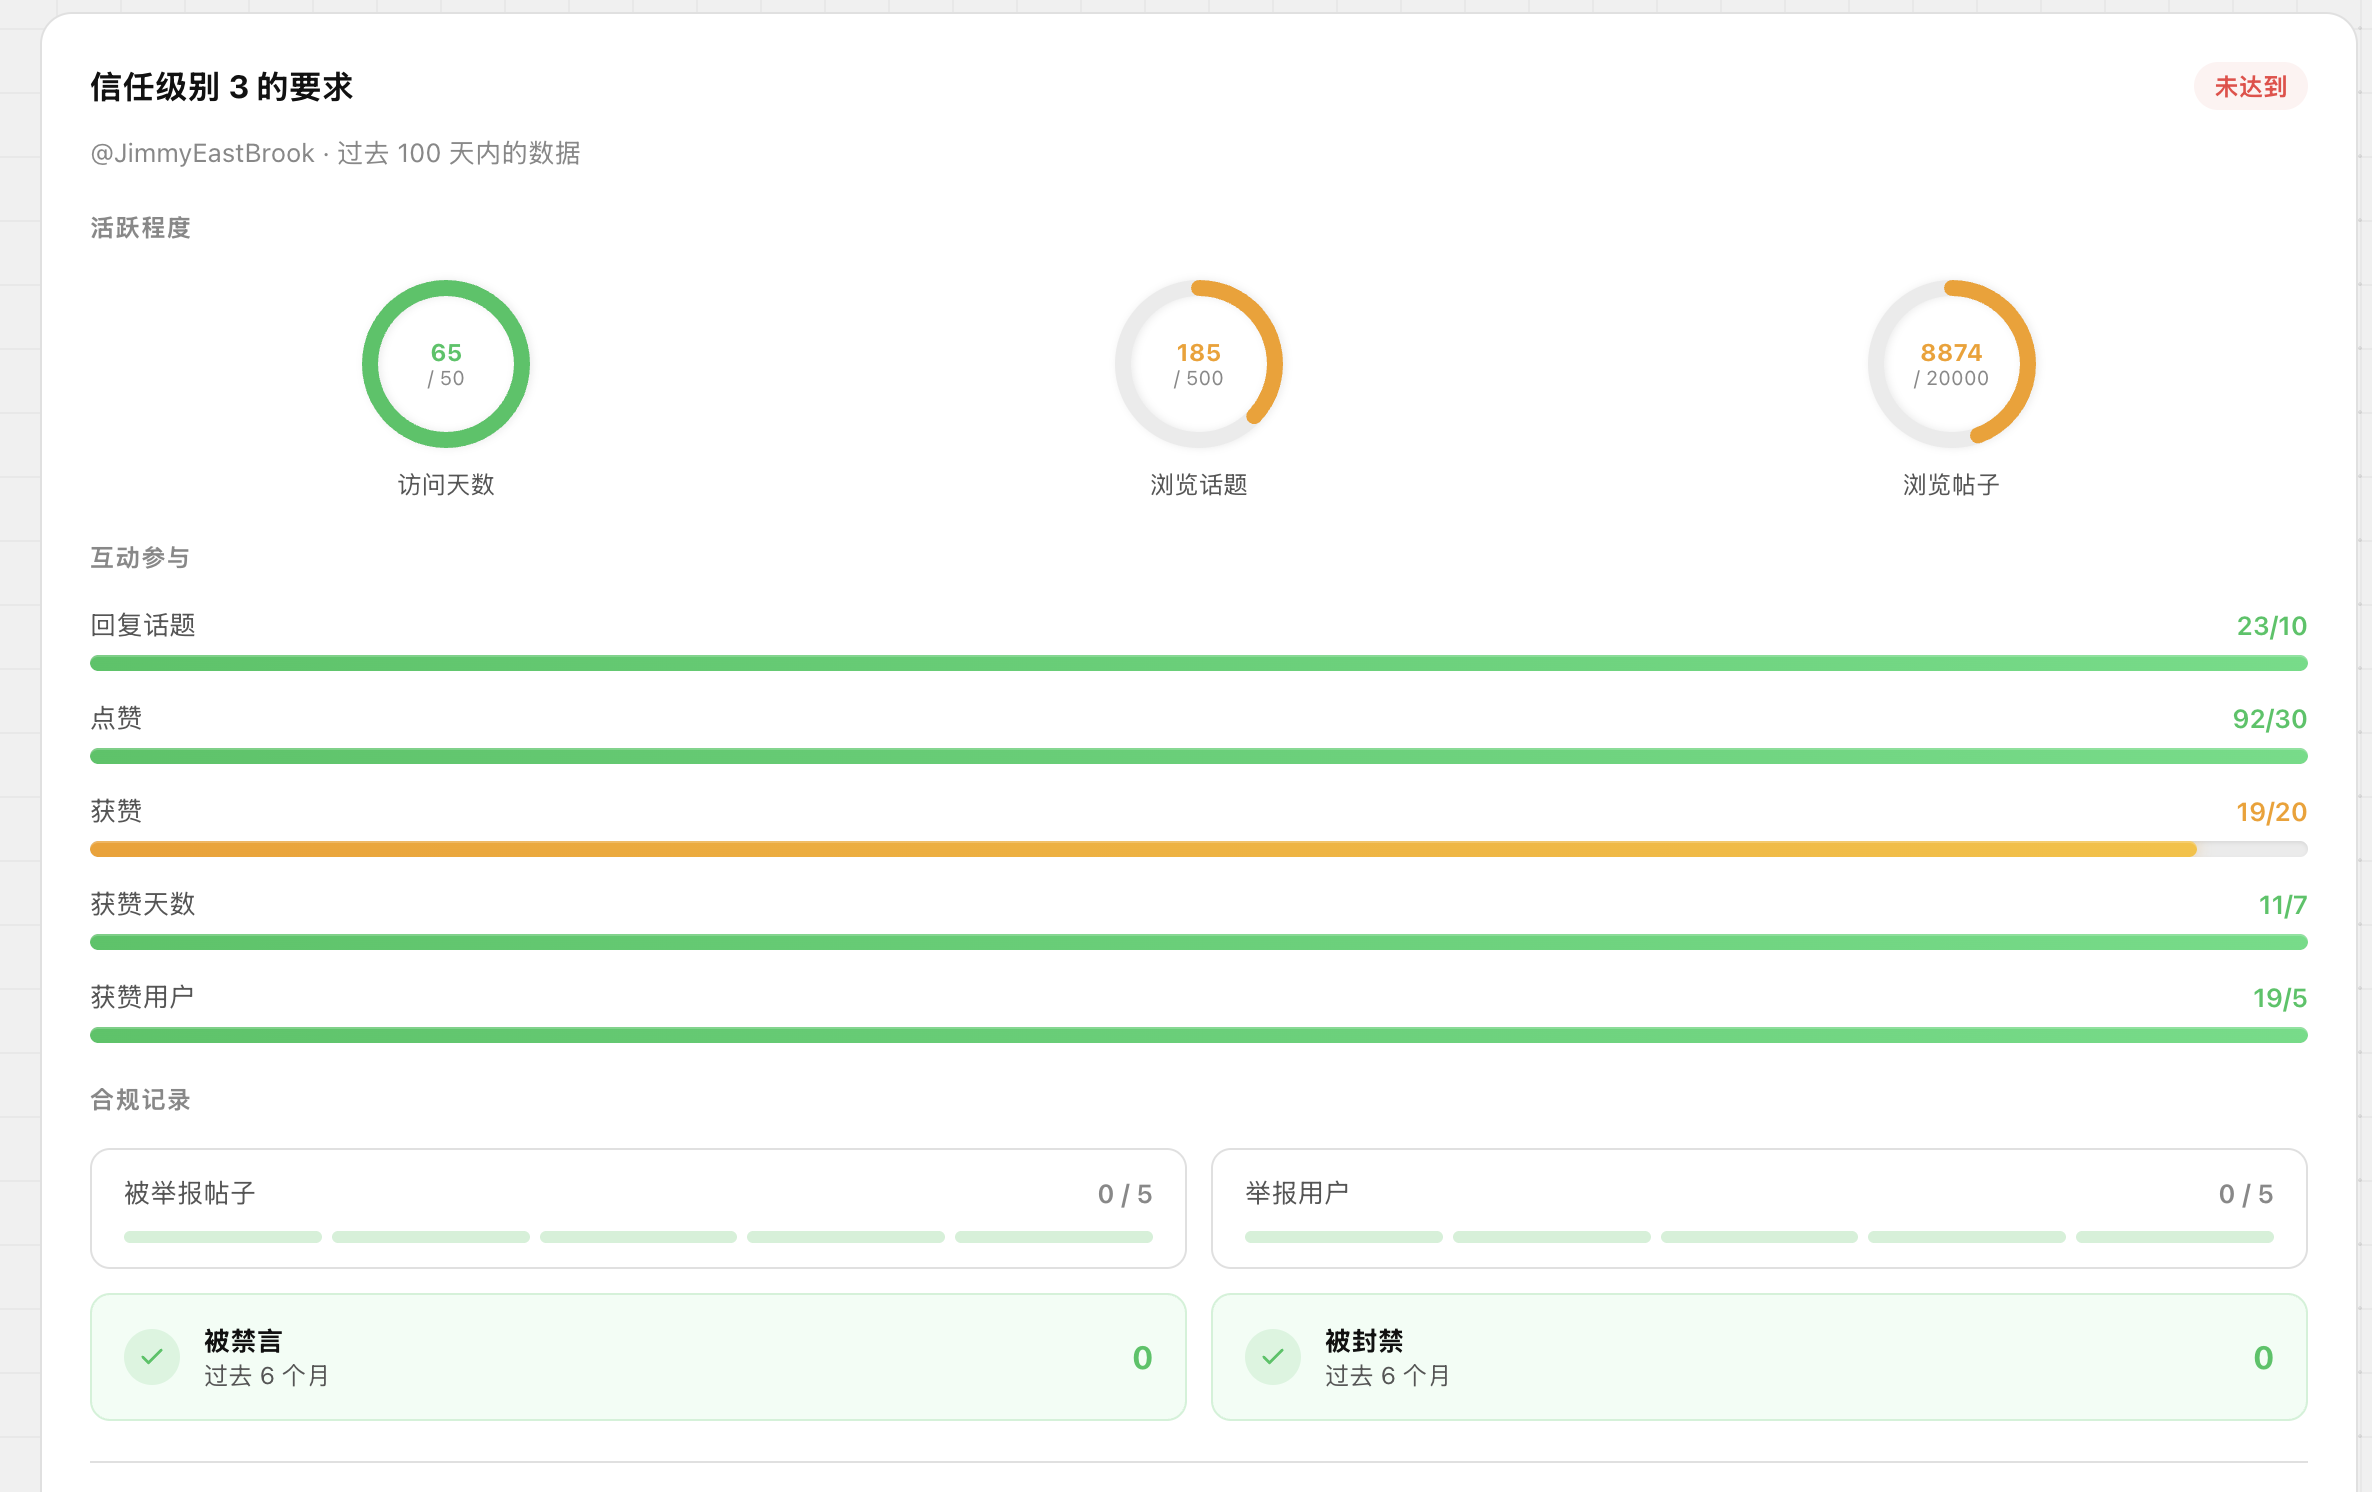Click the 92/30 value
Screen dimensions: 2372x1492
[x=2269, y=719]
